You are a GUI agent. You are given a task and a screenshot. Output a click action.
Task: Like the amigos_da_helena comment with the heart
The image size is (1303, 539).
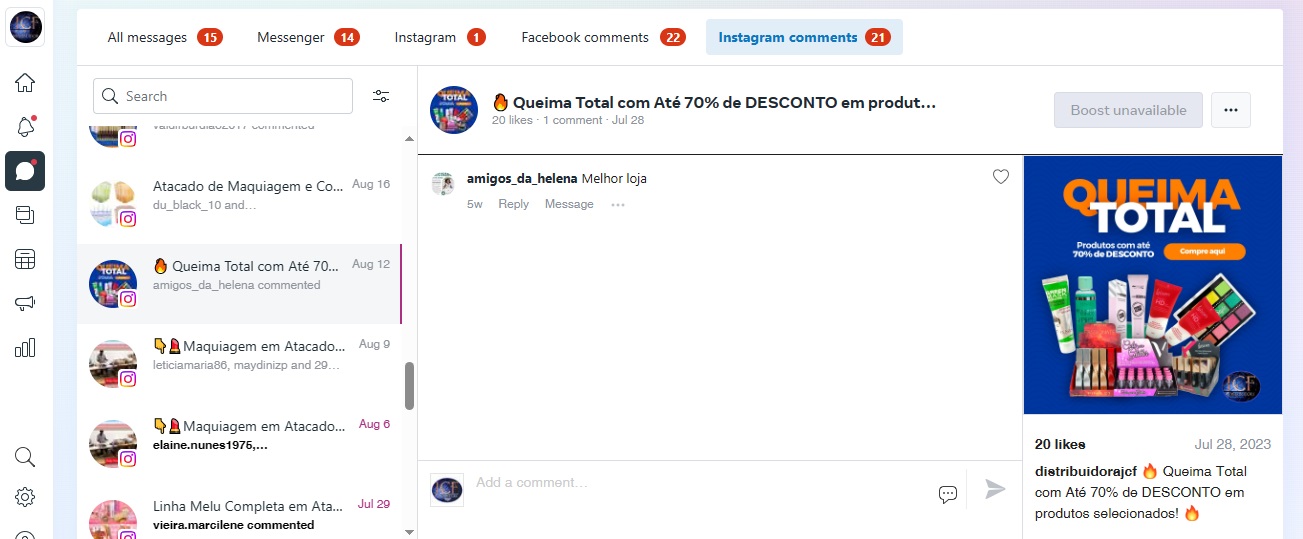point(1001,177)
